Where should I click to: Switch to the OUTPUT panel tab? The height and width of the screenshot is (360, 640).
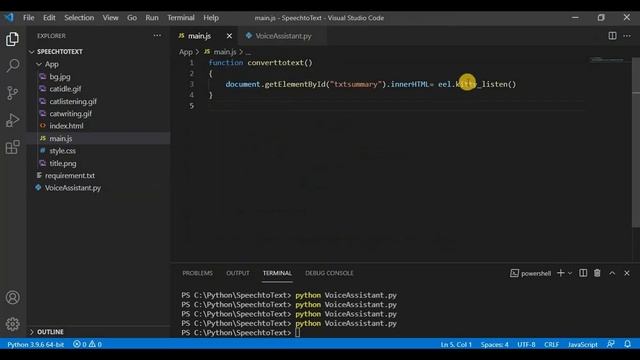tap(238, 273)
